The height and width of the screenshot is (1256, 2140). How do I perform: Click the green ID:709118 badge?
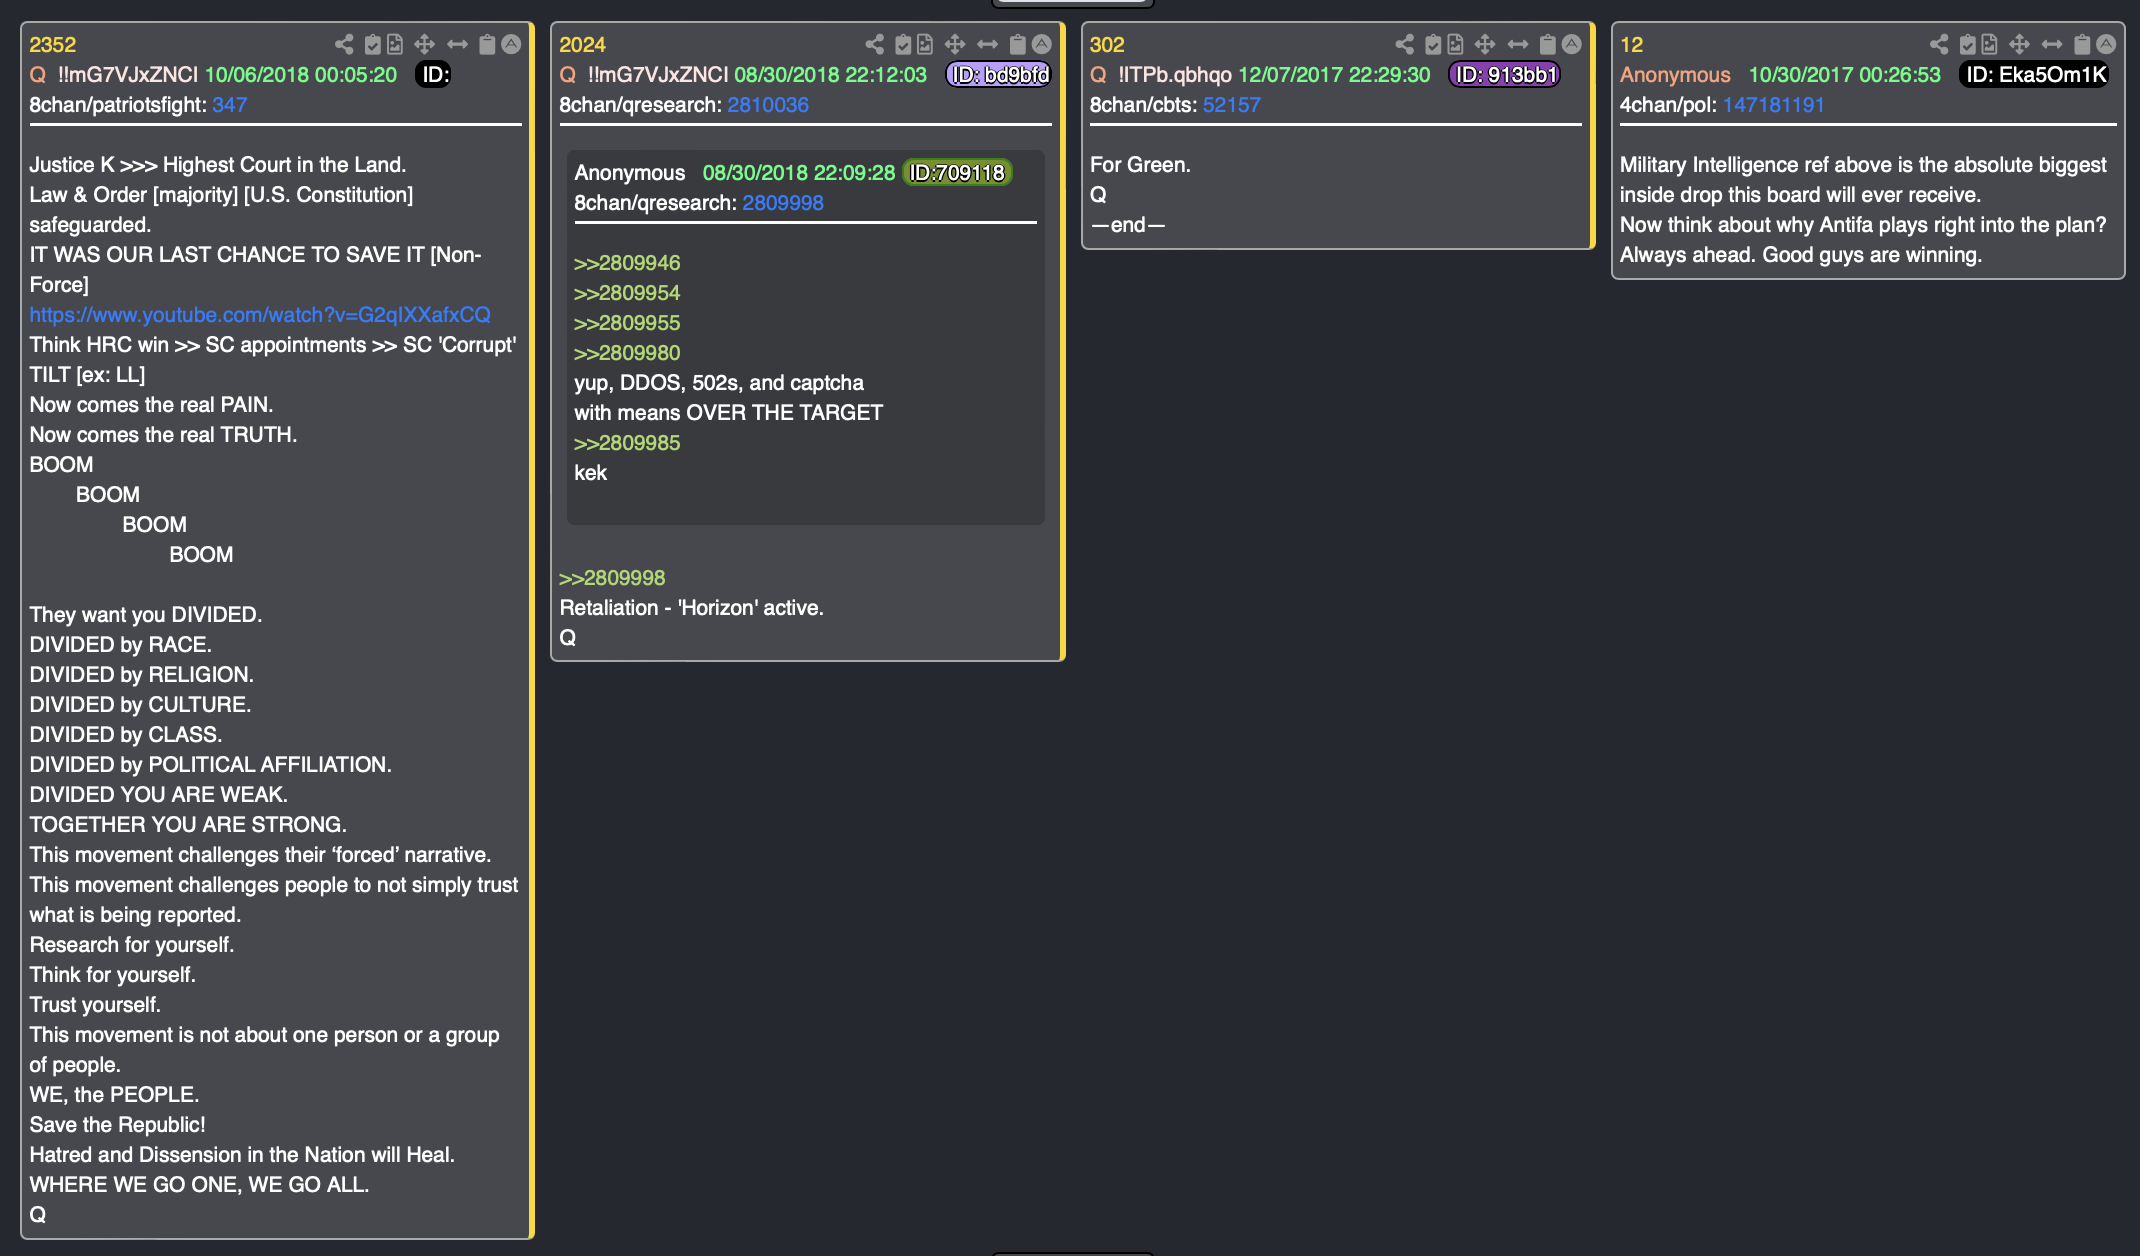[957, 173]
